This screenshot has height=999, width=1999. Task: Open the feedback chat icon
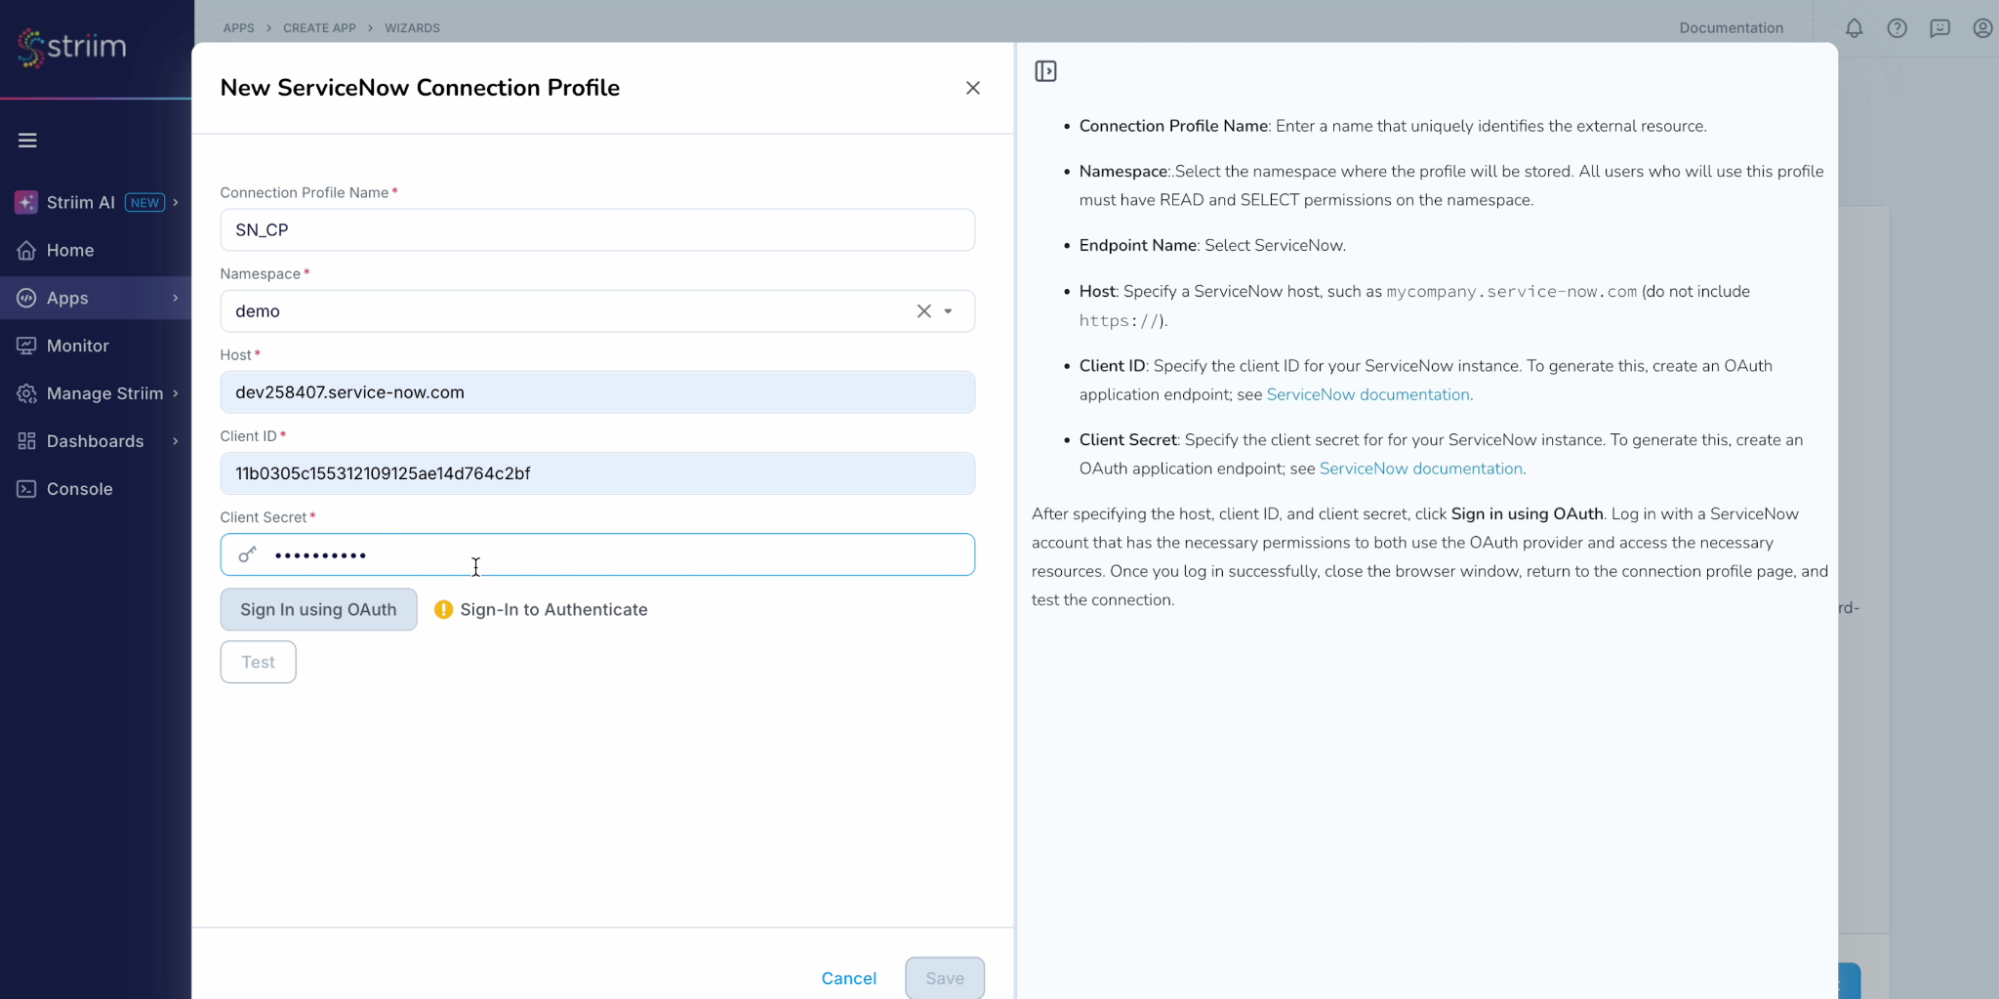tap(1940, 28)
